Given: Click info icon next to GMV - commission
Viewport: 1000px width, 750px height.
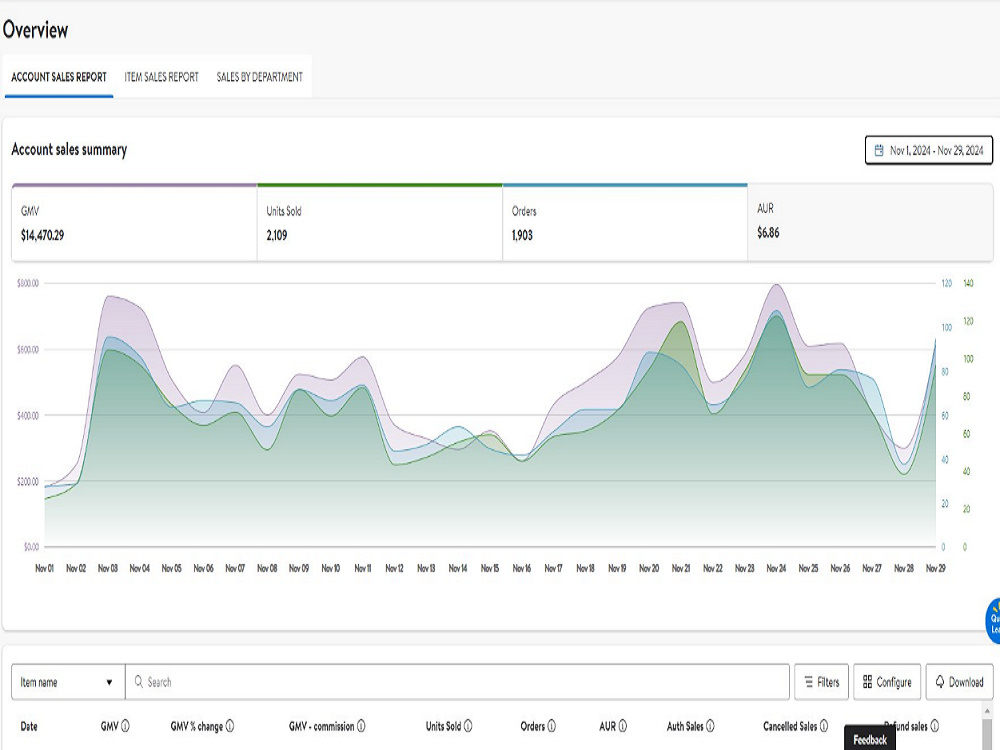Looking at the screenshot, I should [x=361, y=726].
